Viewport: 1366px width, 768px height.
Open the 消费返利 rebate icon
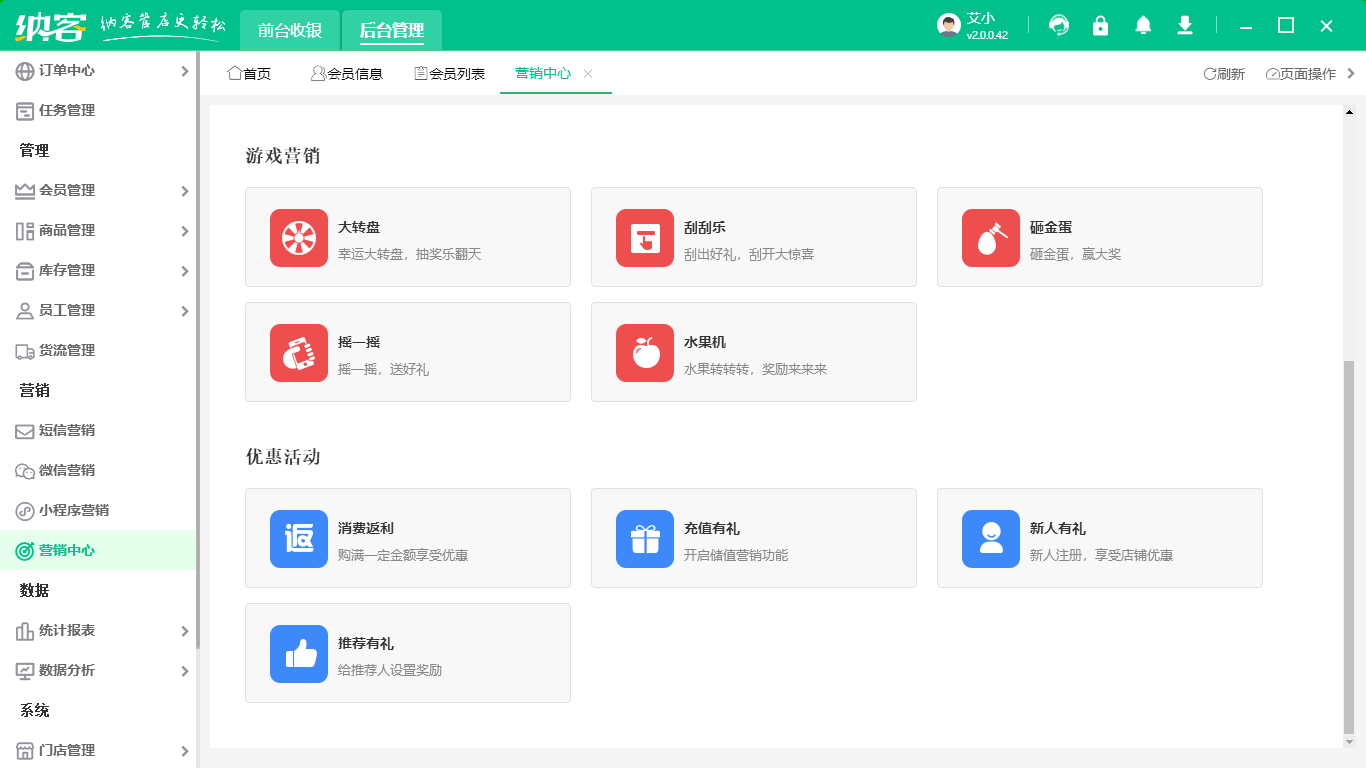coord(299,539)
